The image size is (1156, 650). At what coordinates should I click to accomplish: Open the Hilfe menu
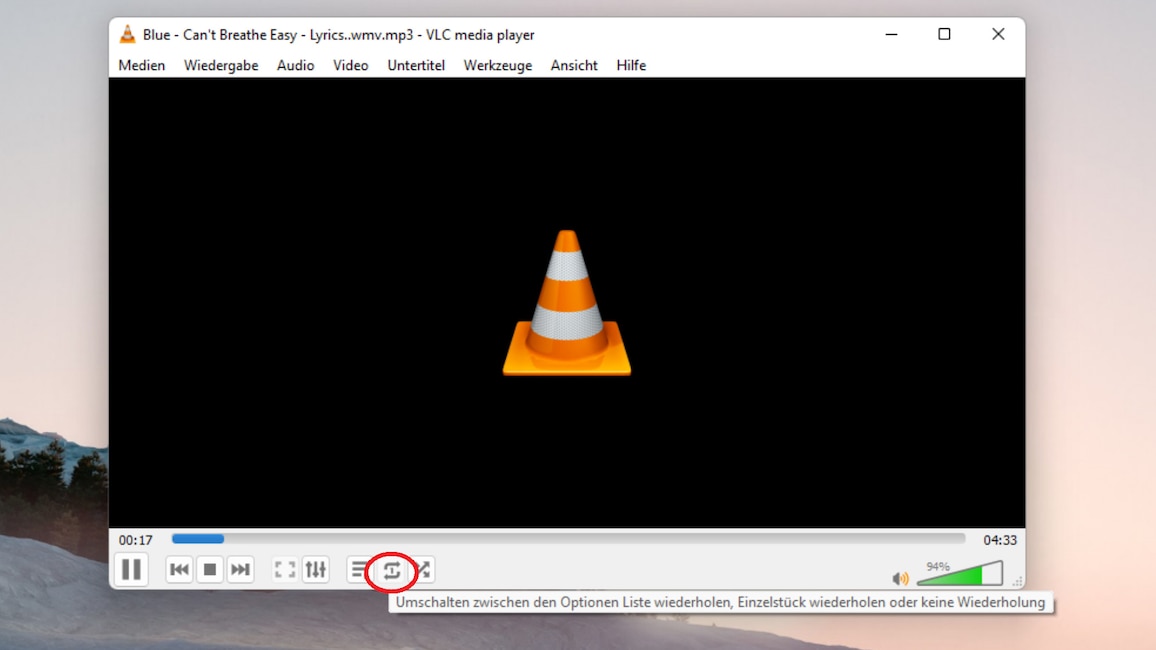(631, 65)
